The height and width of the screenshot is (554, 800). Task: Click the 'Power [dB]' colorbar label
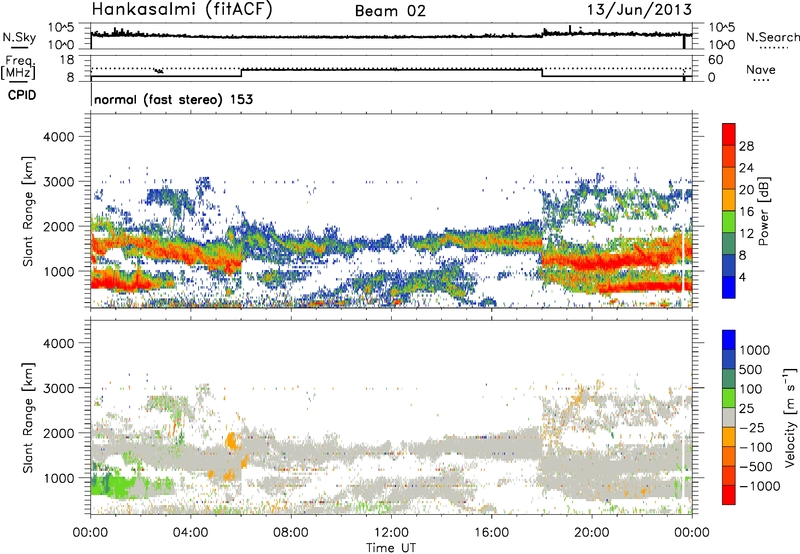pos(764,211)
